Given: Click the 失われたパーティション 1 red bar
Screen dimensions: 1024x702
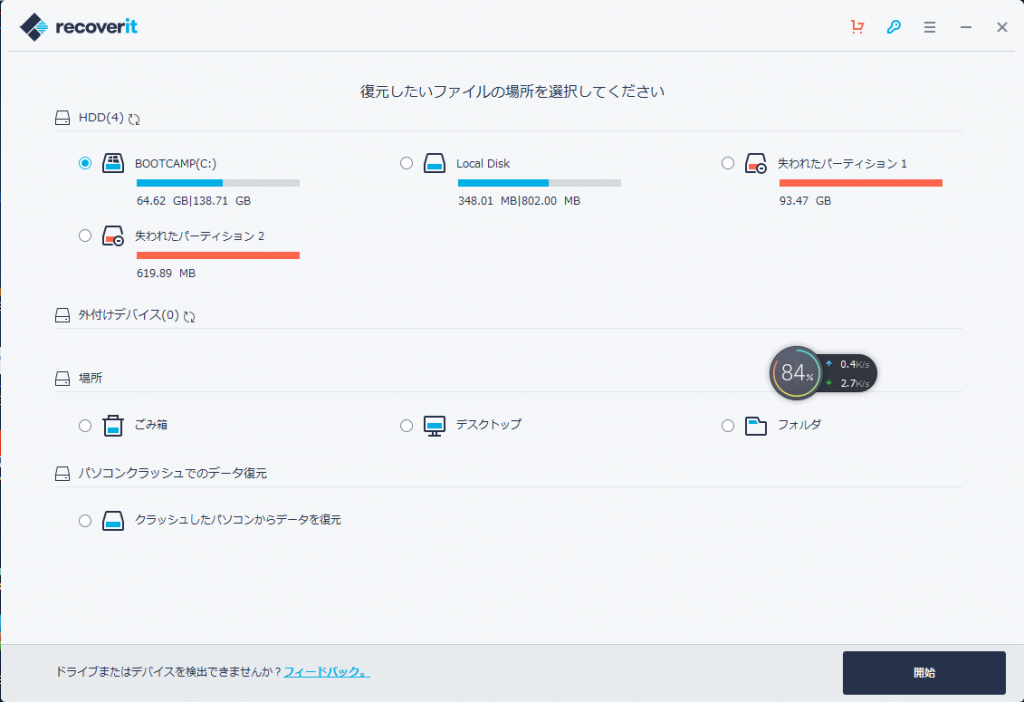Looking at the screenshot, I should point(861,183).
